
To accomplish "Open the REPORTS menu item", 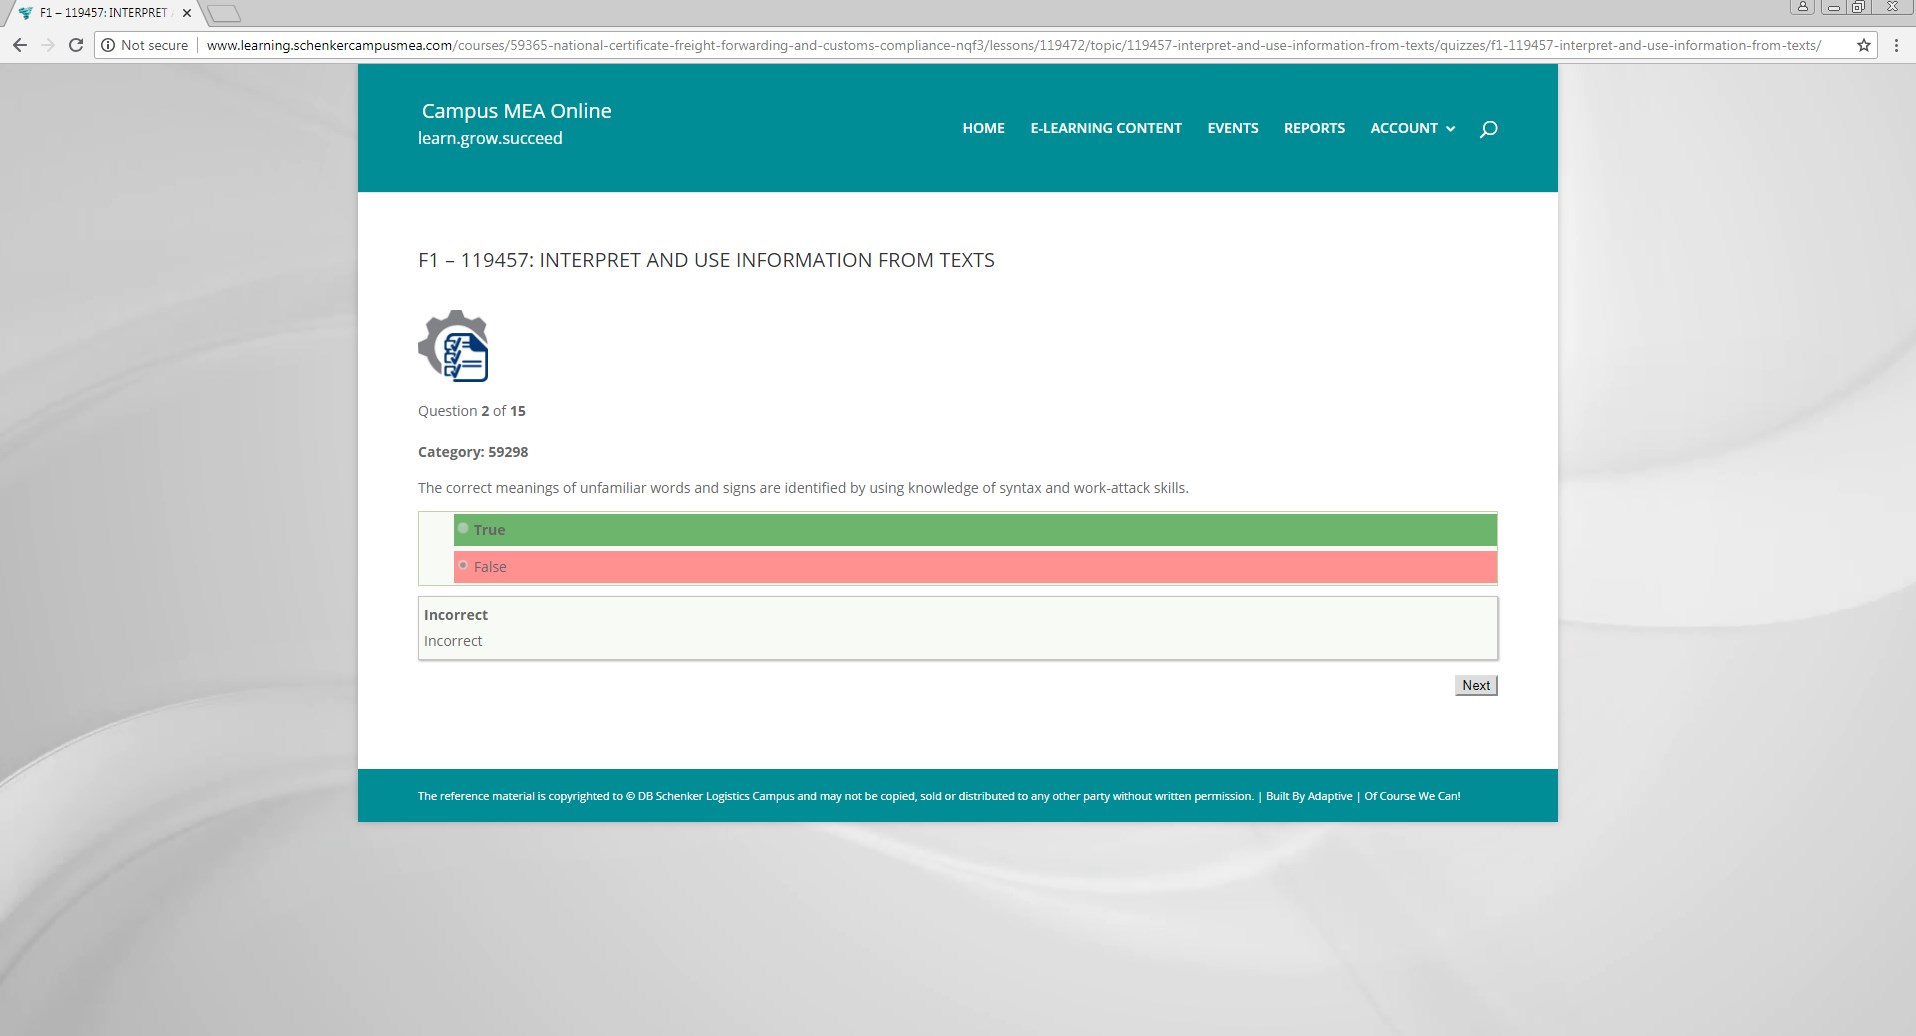I will click(1314, 128).
